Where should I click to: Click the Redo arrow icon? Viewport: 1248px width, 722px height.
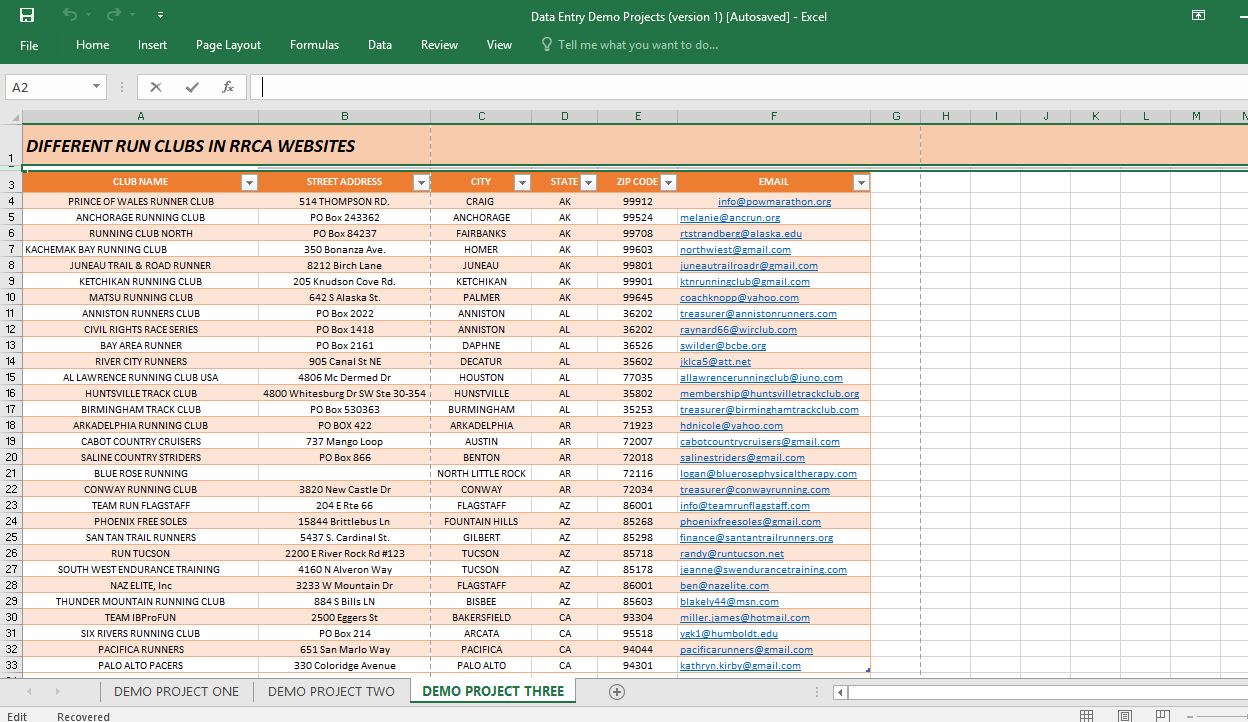pyautogui.click(x=113, y=15)
